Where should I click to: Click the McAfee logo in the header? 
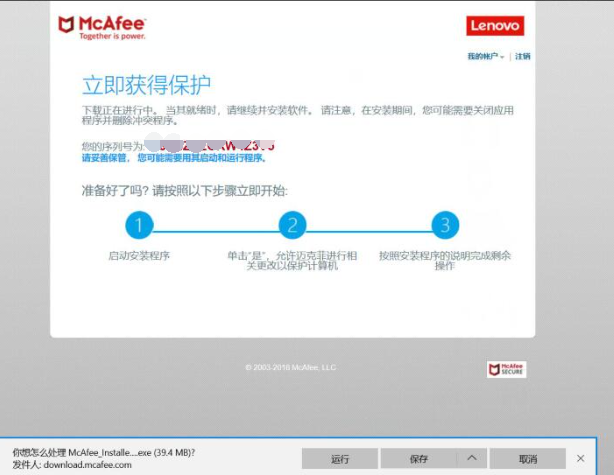[x=102, y=27]
